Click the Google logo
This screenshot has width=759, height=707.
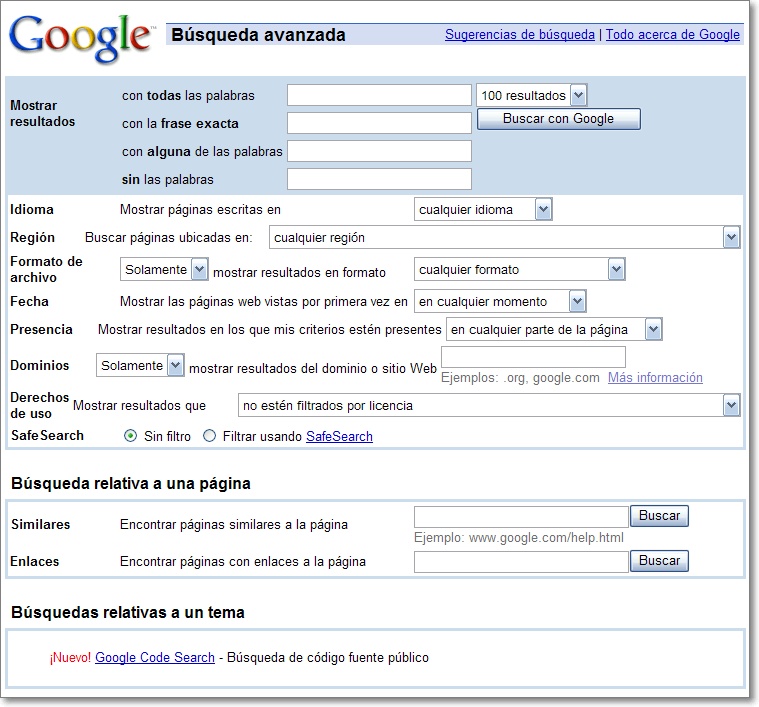pyautogui.click(x=81, y=39)
